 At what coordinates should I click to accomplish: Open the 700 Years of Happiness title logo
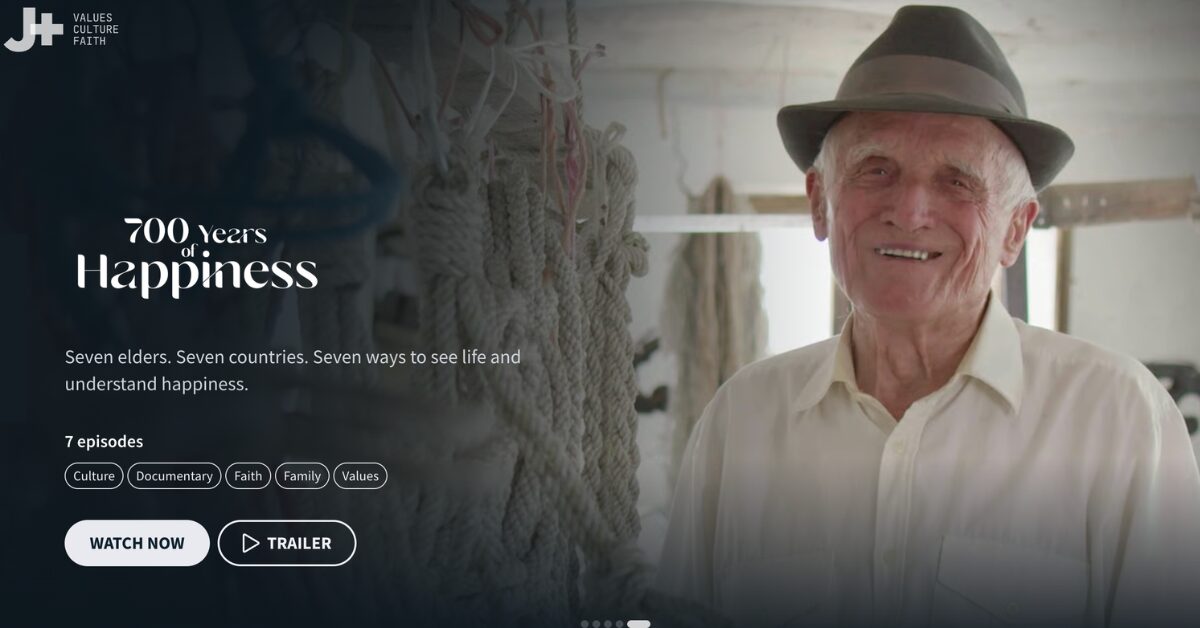click(x=197, y=256)
